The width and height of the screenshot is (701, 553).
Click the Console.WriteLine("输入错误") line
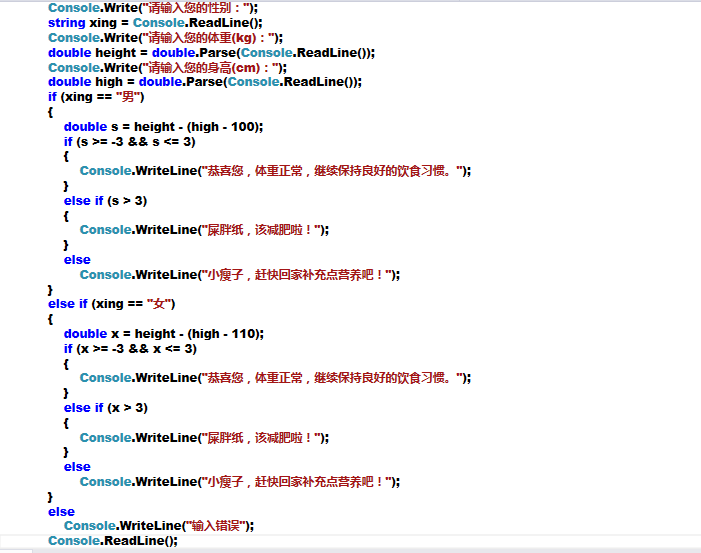coord(159,526)
